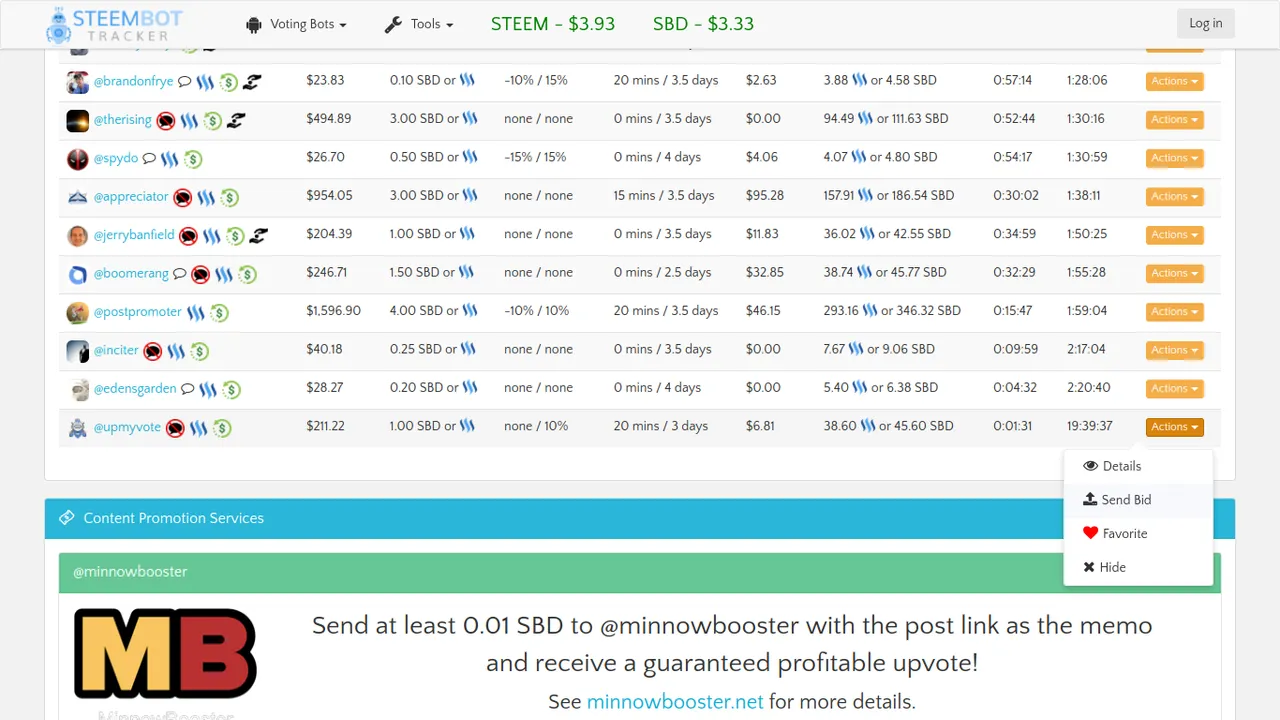Click the Steem icon in the @brandonfrye row
Image resolution: width=1280 pixels, height=720 pixels.
(x=205, y=82)
